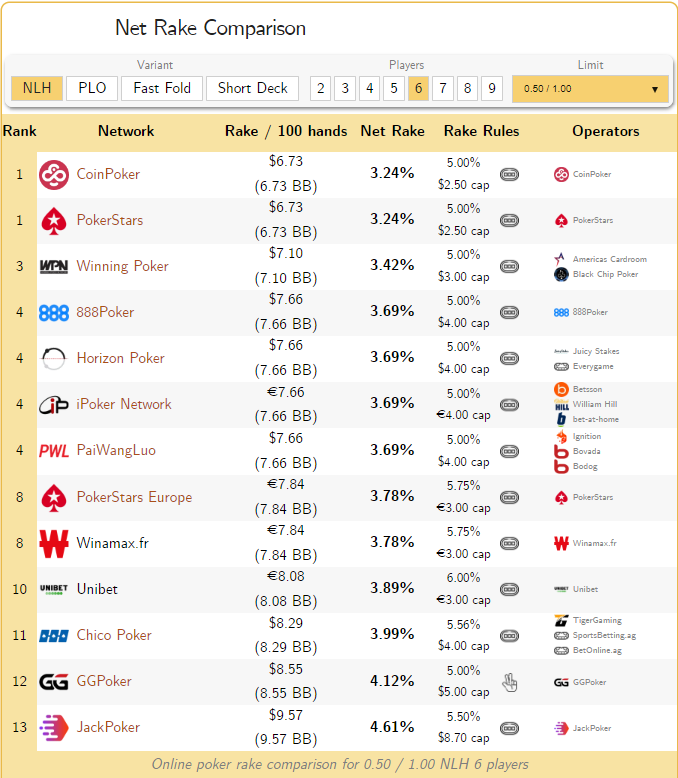Click the rake rules table icon for JackPoker
The width and height of the screenshot is (678, 778).
[x=509, y=728]
